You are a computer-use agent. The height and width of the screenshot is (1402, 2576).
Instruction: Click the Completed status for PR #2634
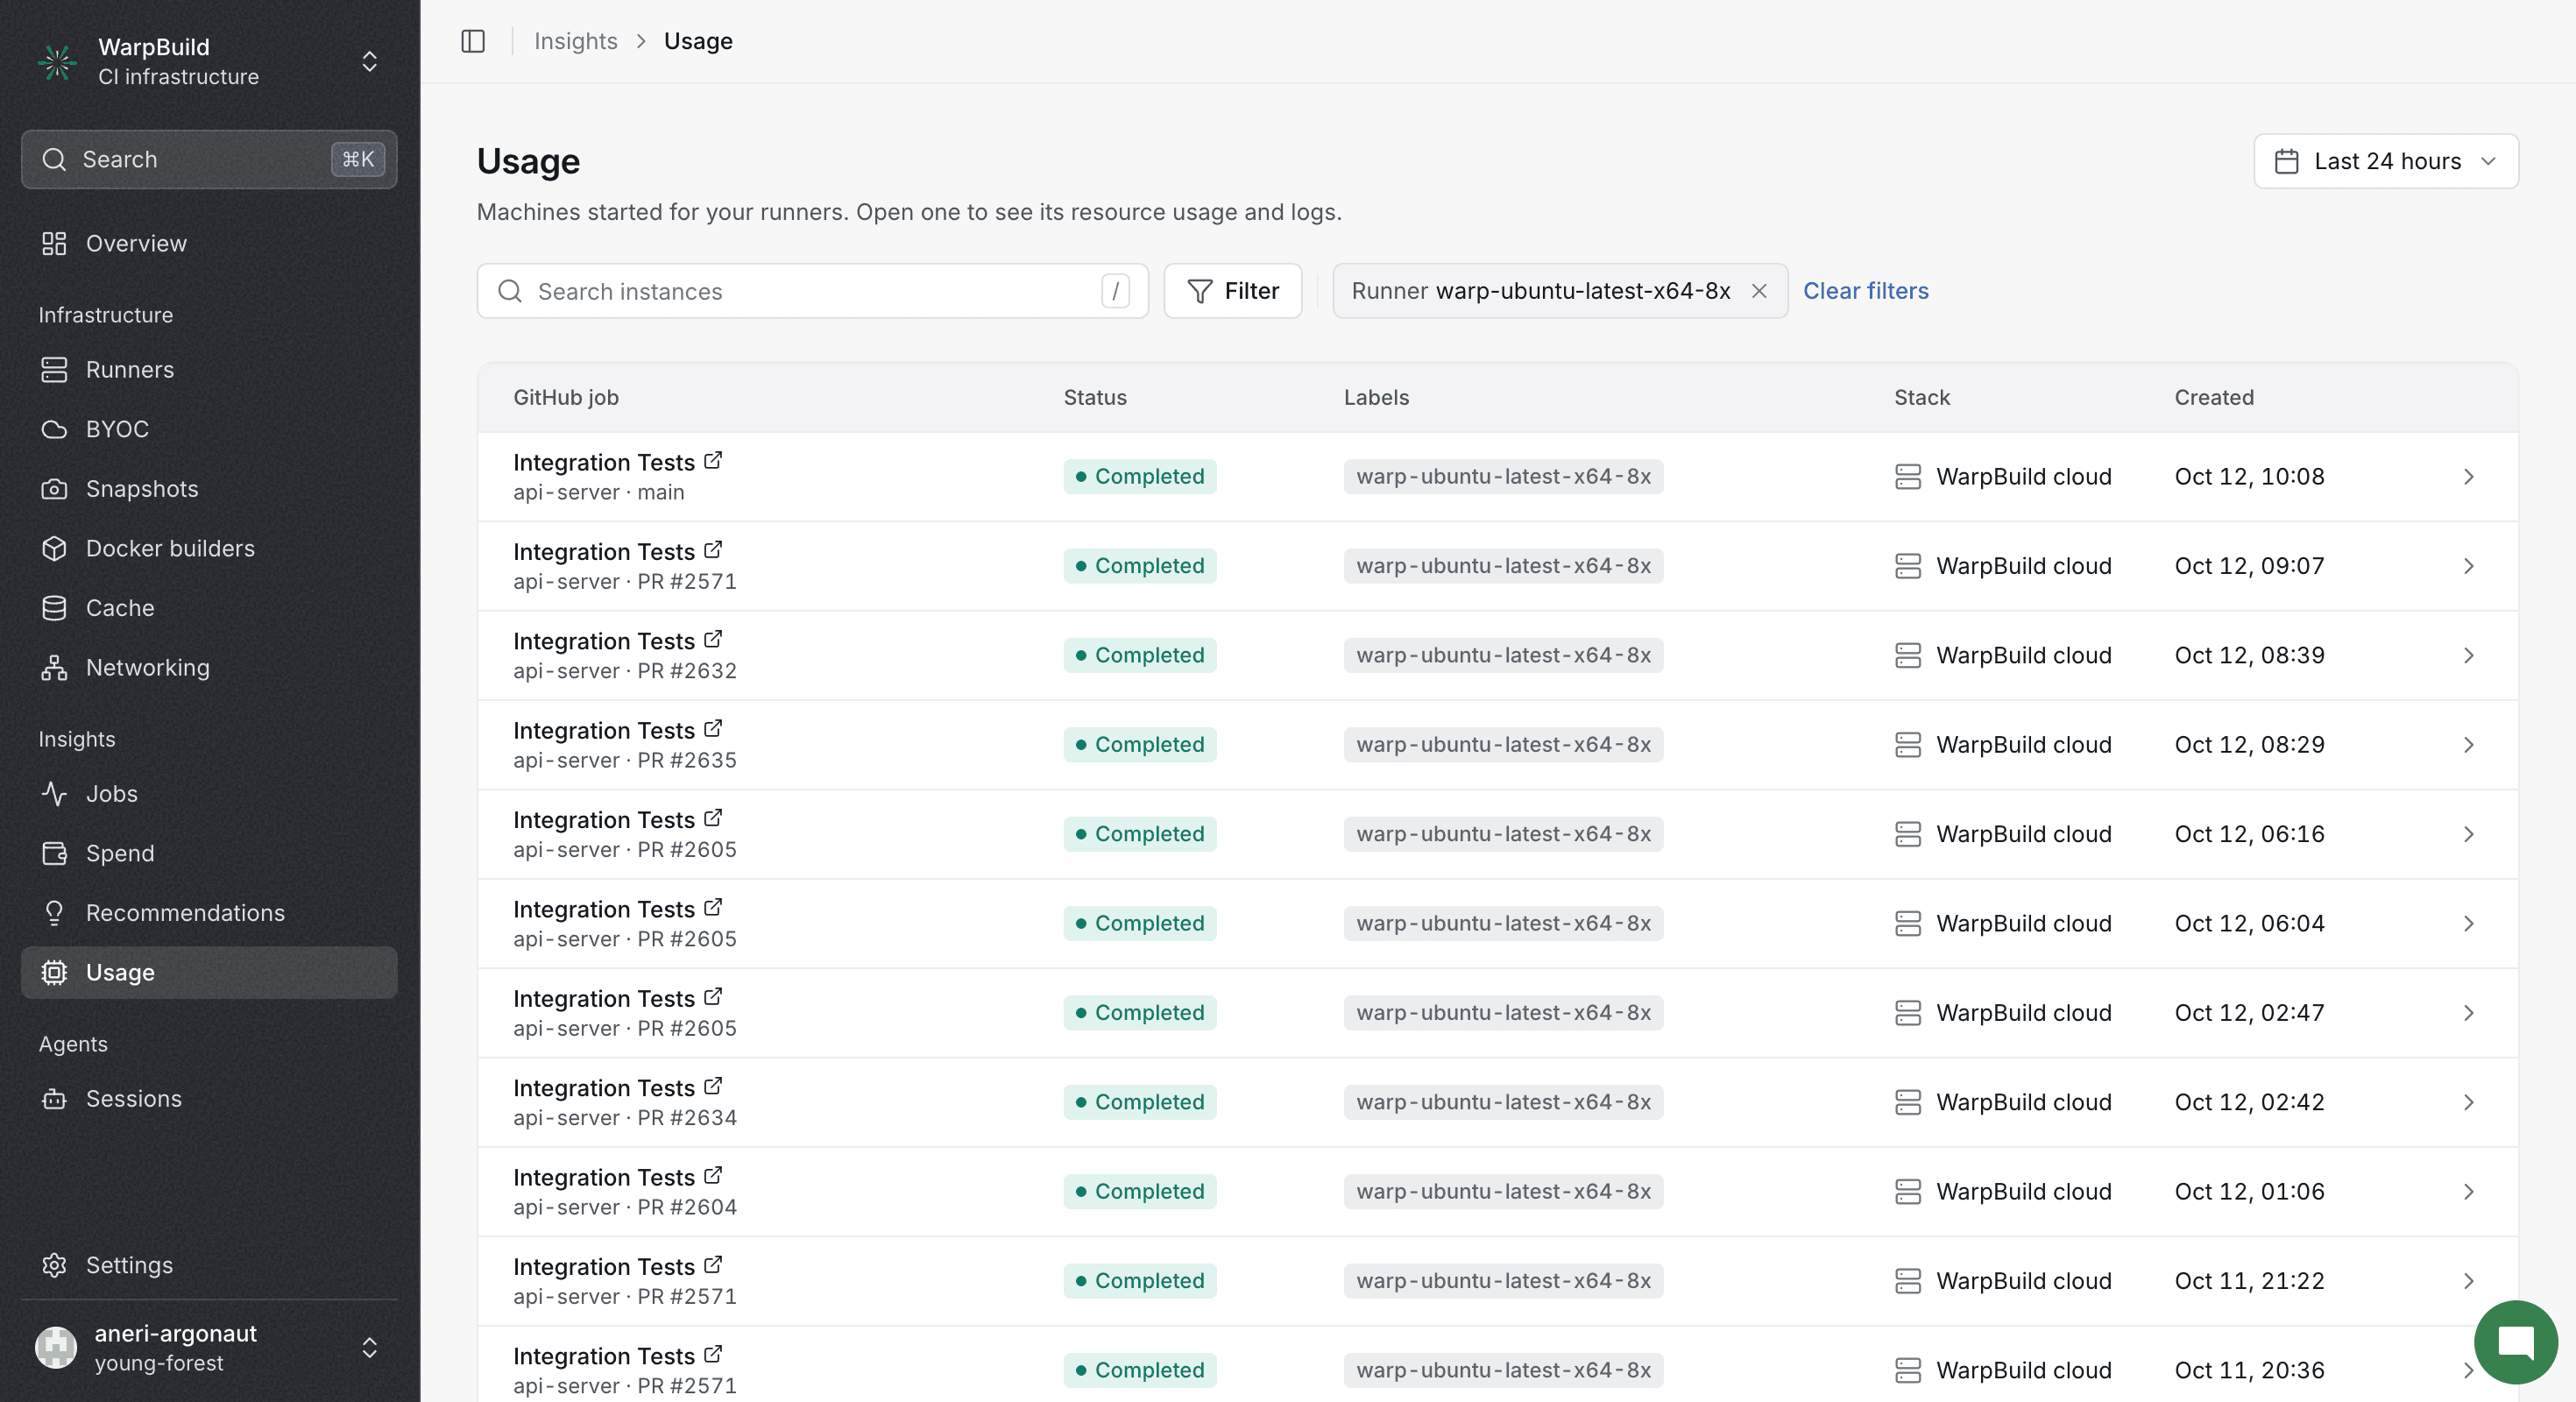tap(1139, 1102)
